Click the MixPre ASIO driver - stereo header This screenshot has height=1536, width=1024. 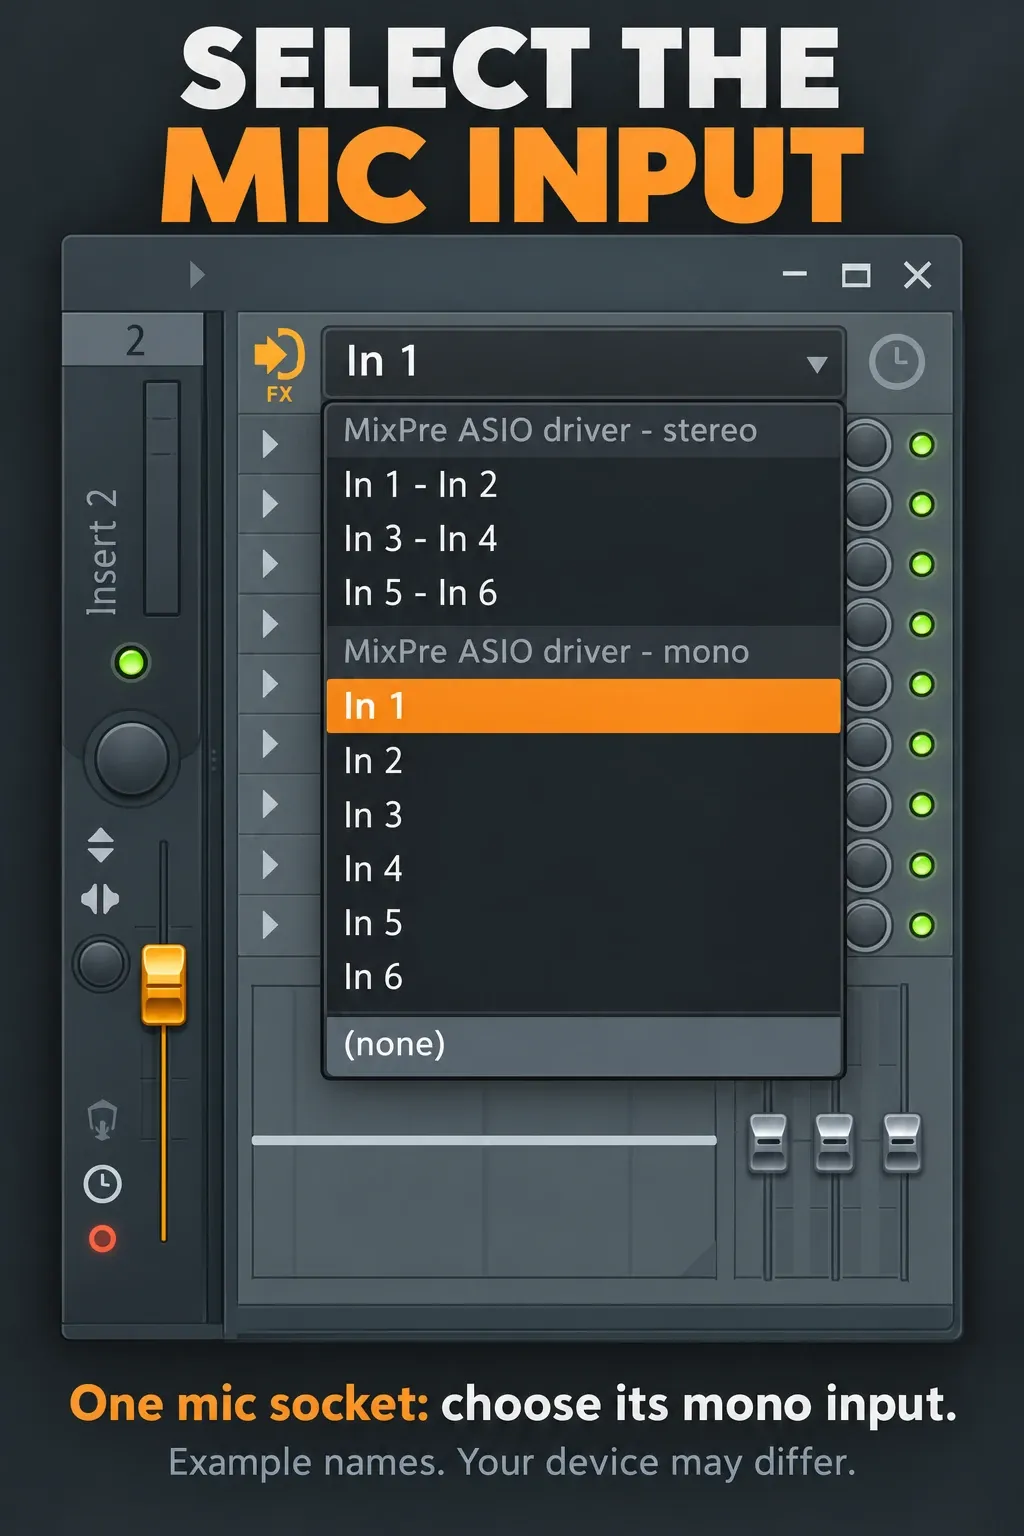click(583, 431)
